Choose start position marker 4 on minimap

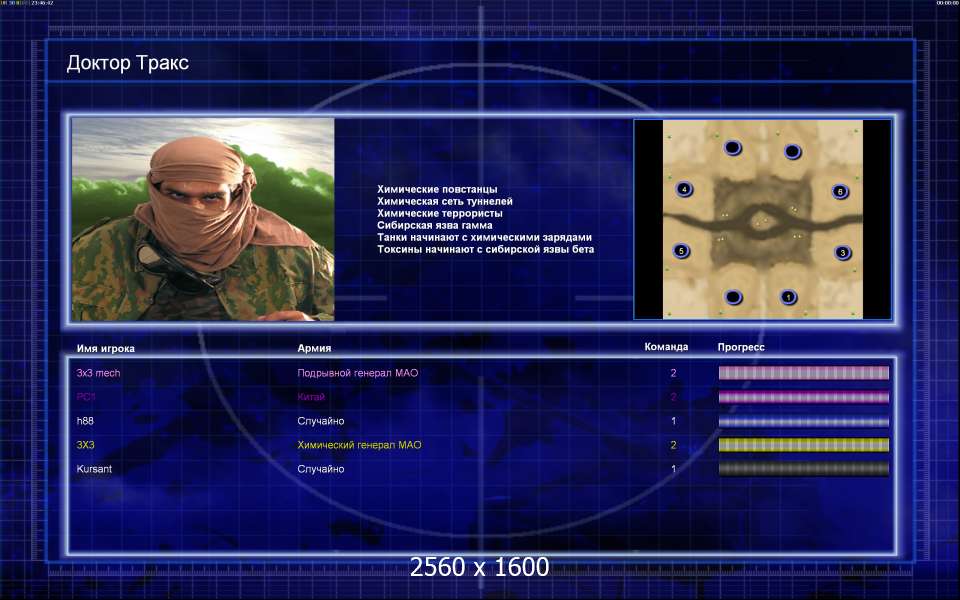tap(684, 189)
